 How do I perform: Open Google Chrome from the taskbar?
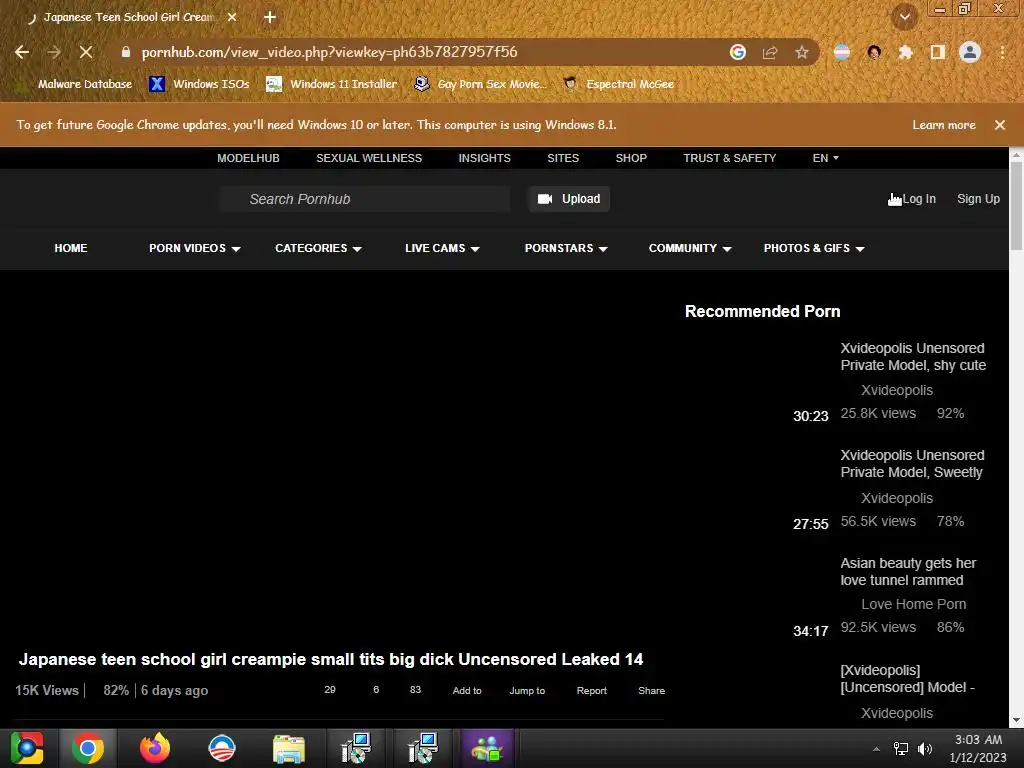click(88, 748)
